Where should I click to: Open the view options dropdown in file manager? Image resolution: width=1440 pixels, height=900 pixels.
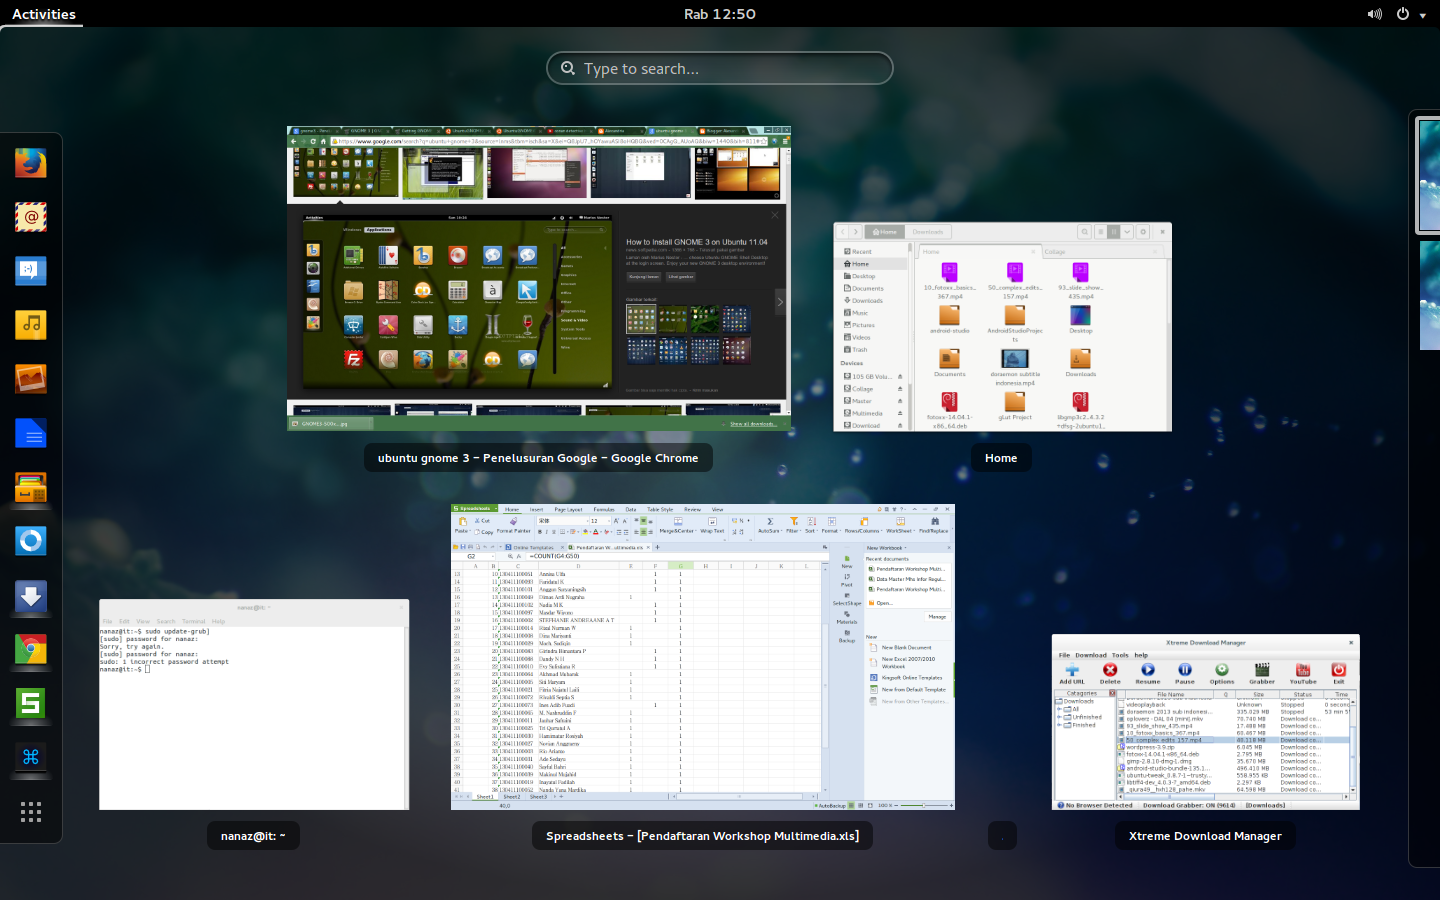1127,232
